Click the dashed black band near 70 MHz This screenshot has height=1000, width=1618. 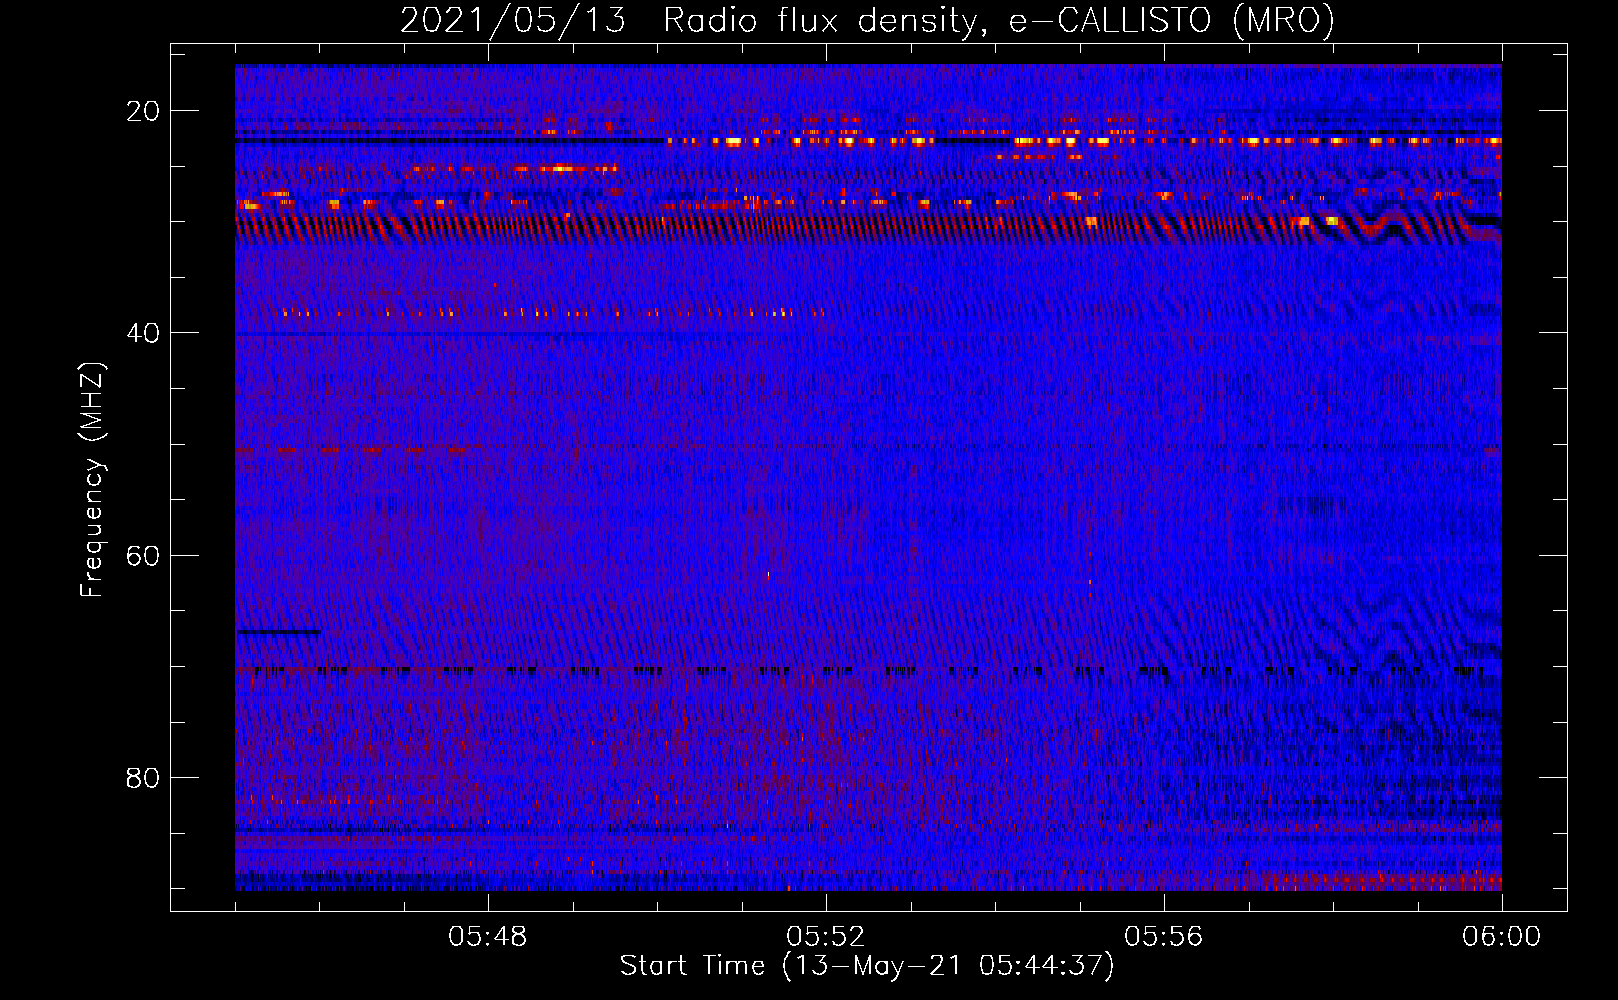(x=868, y=670)
